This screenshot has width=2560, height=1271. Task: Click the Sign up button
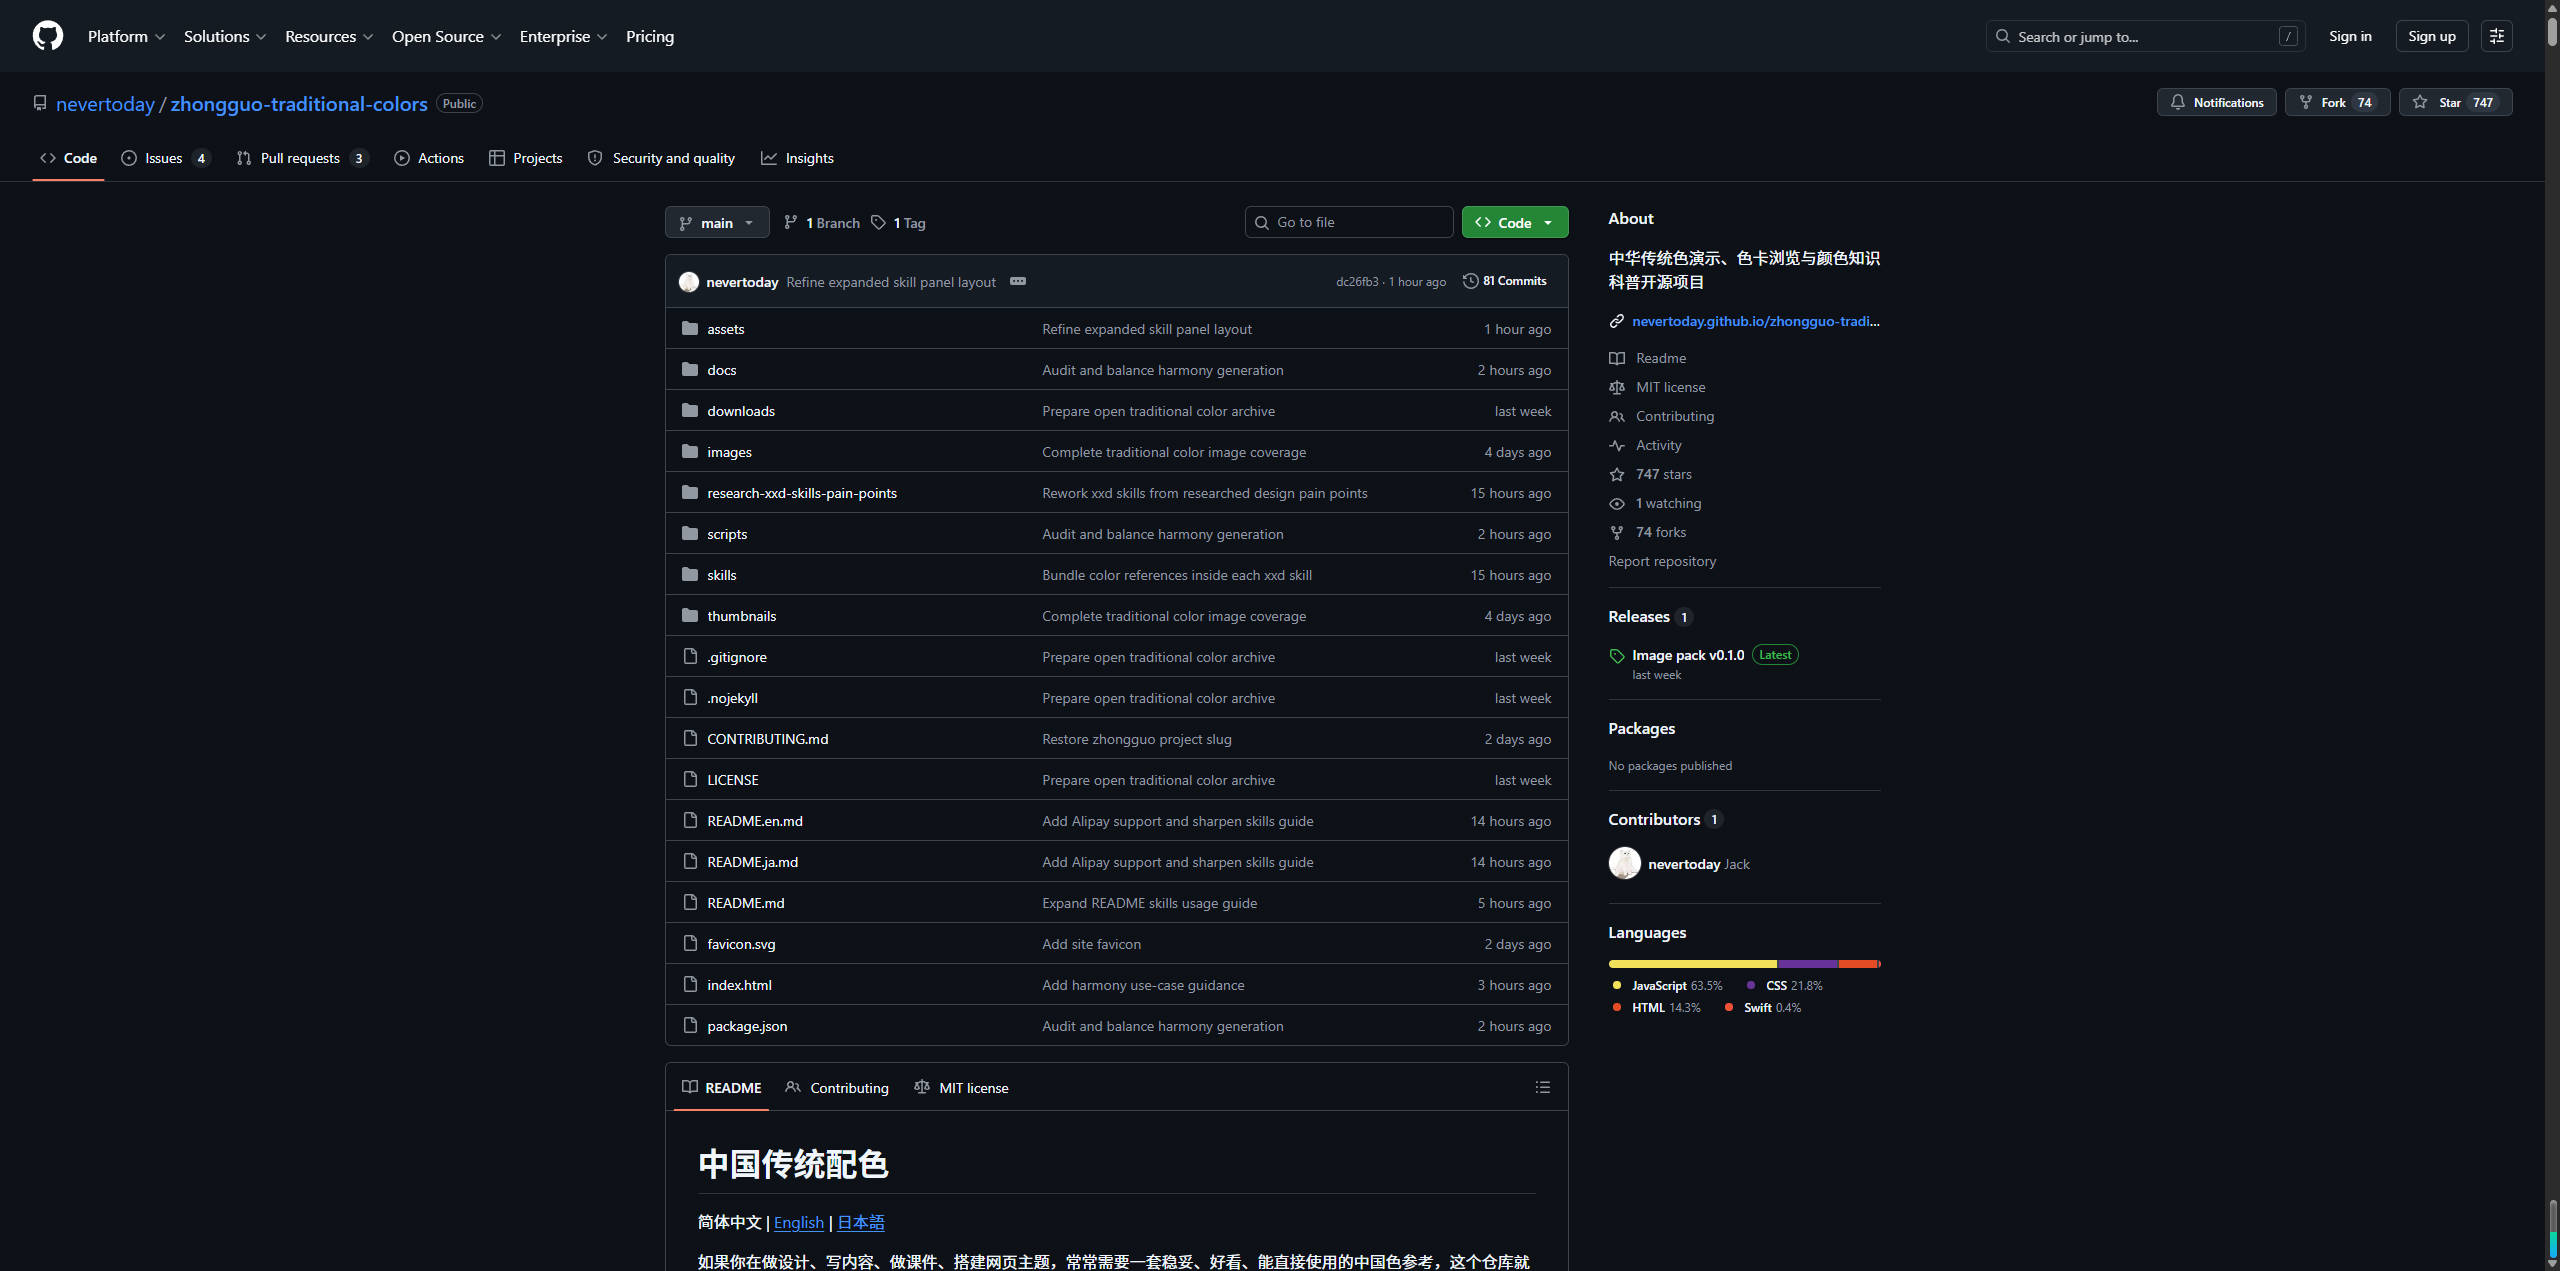click(2431, 36)
